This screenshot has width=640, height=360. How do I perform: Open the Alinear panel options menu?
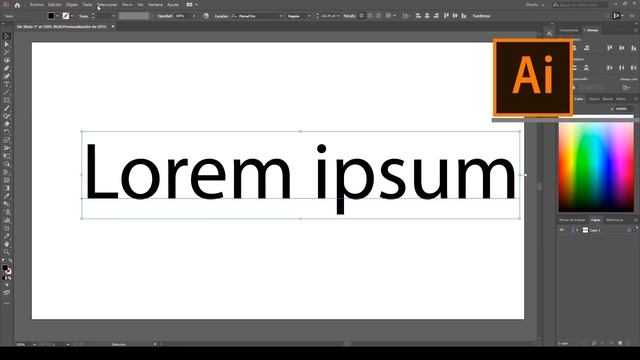point(636,30)
